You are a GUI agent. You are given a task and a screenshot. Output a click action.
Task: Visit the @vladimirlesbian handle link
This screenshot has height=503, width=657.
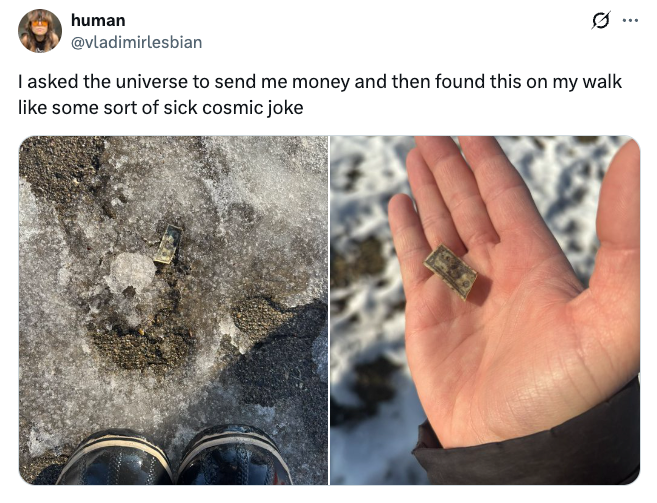click(x=137, y=42)
